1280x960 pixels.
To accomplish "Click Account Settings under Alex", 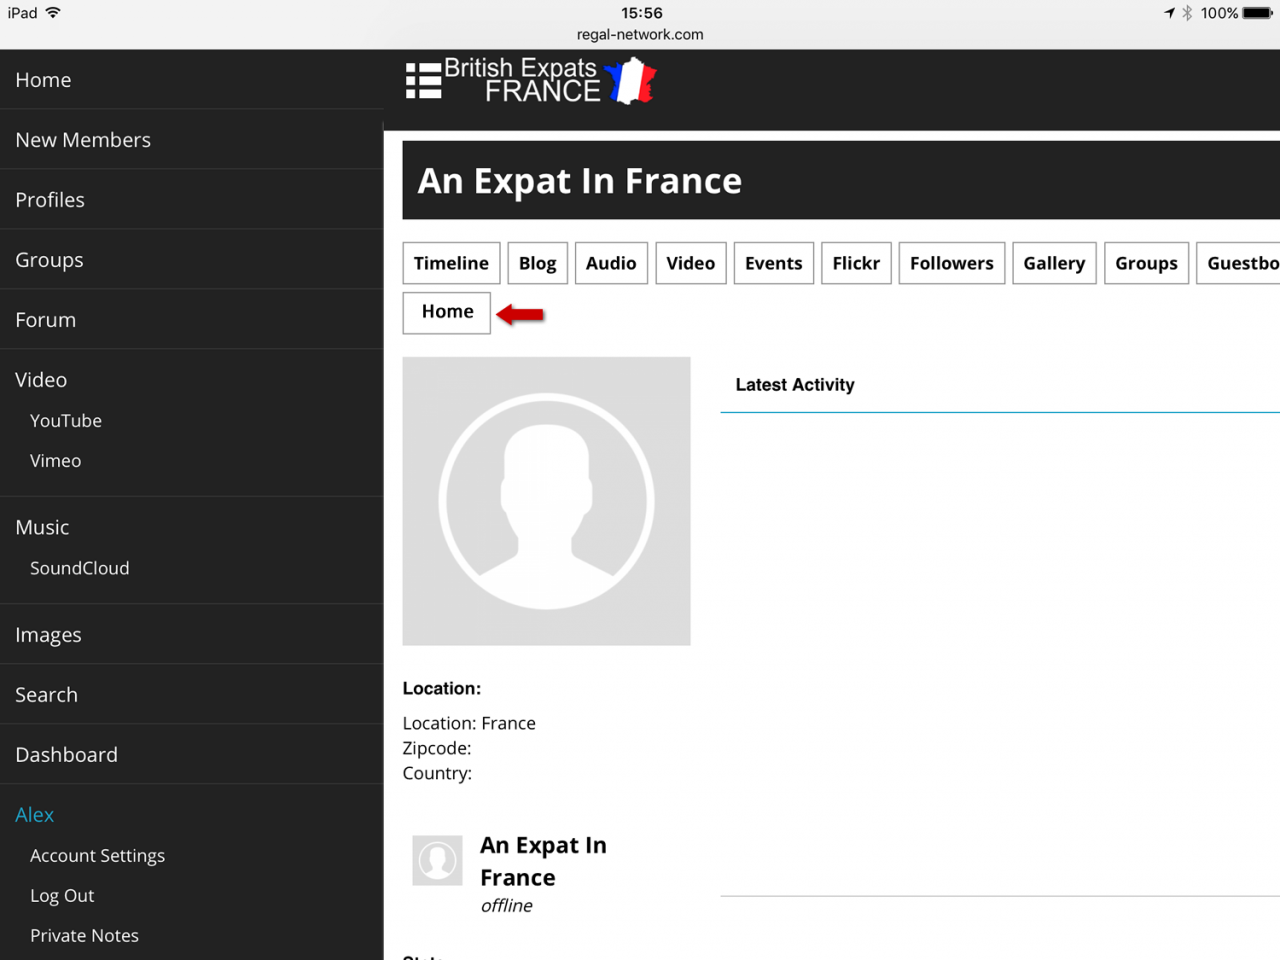I will (97, 856).
